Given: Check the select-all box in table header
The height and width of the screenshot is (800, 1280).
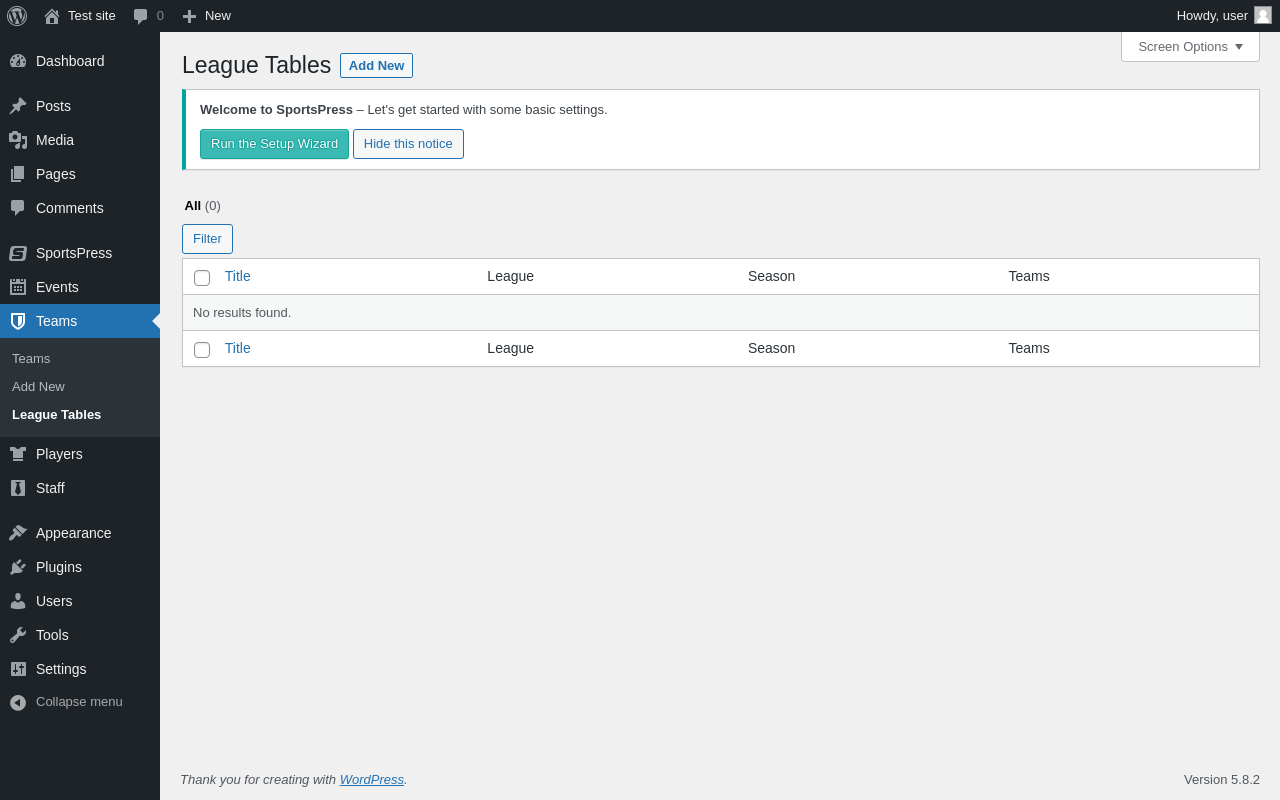Looking at the screenshot, I should click(202, 278).
